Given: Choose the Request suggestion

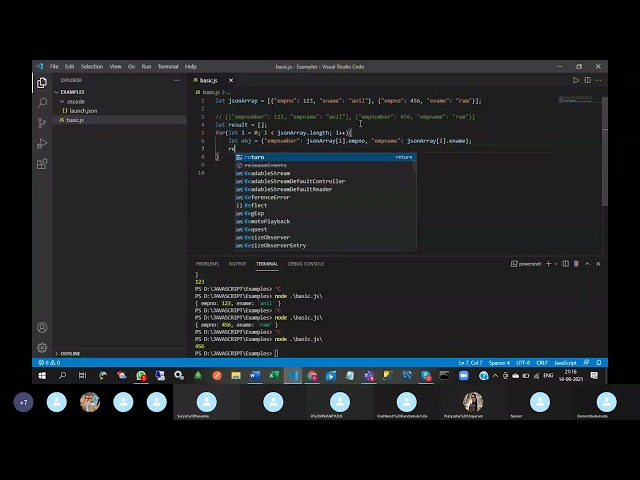Looking at the screenshot, I should click(x=325, y=229).
